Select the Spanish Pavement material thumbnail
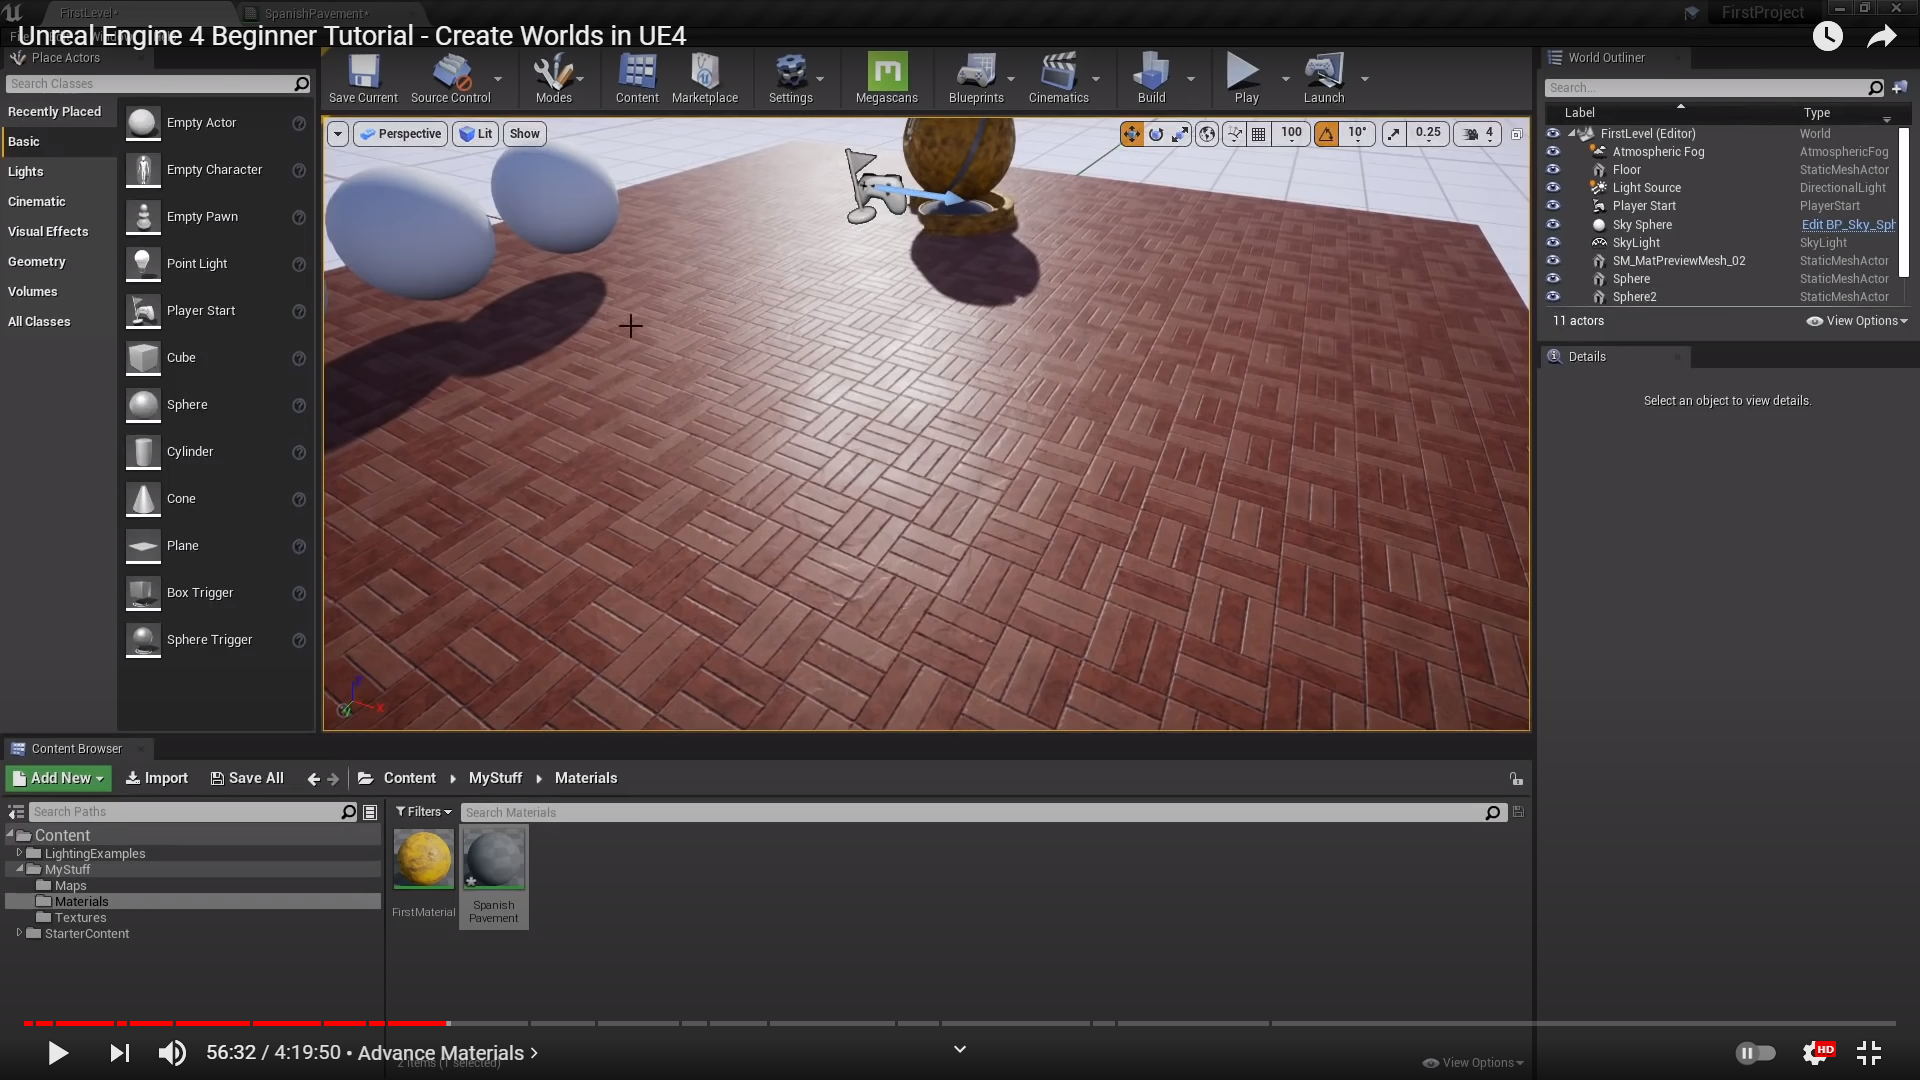 (x=494, y=860)
